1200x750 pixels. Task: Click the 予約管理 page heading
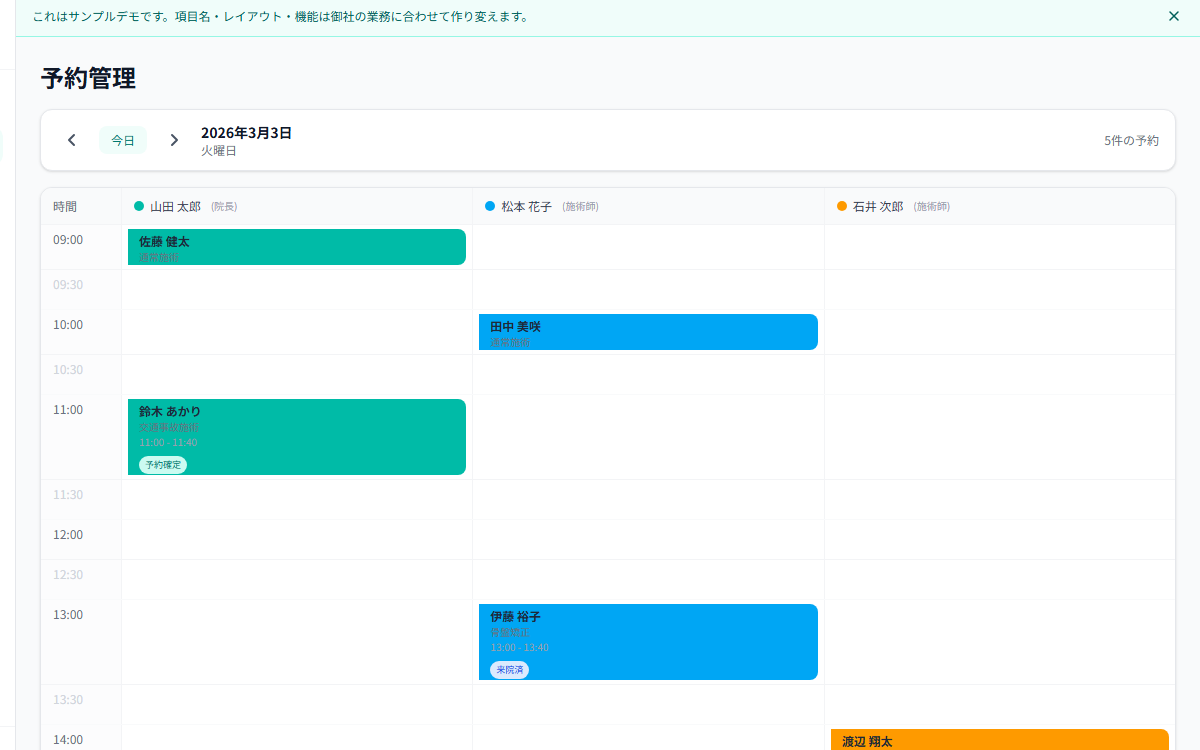[x=88, y=78]
